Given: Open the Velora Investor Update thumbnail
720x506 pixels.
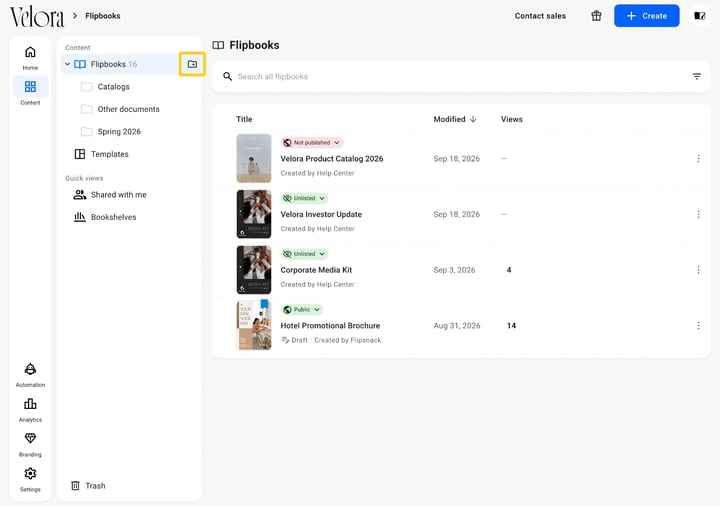Looking at the screenshot, I should (254, 214).
